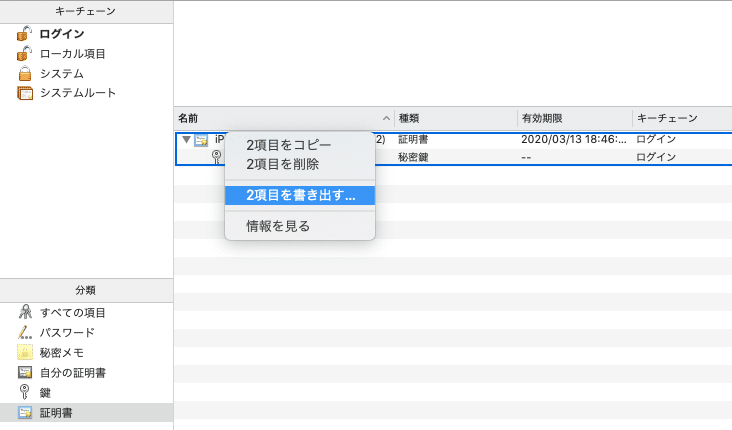Screen dimensions: 732x430
Task: Click the ローカル項目 unlocked padlock icon
Action: pyautogui.click(x=24, y=54)
